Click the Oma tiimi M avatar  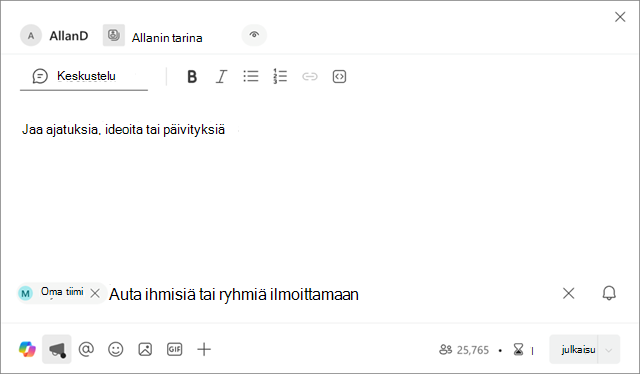26,293
